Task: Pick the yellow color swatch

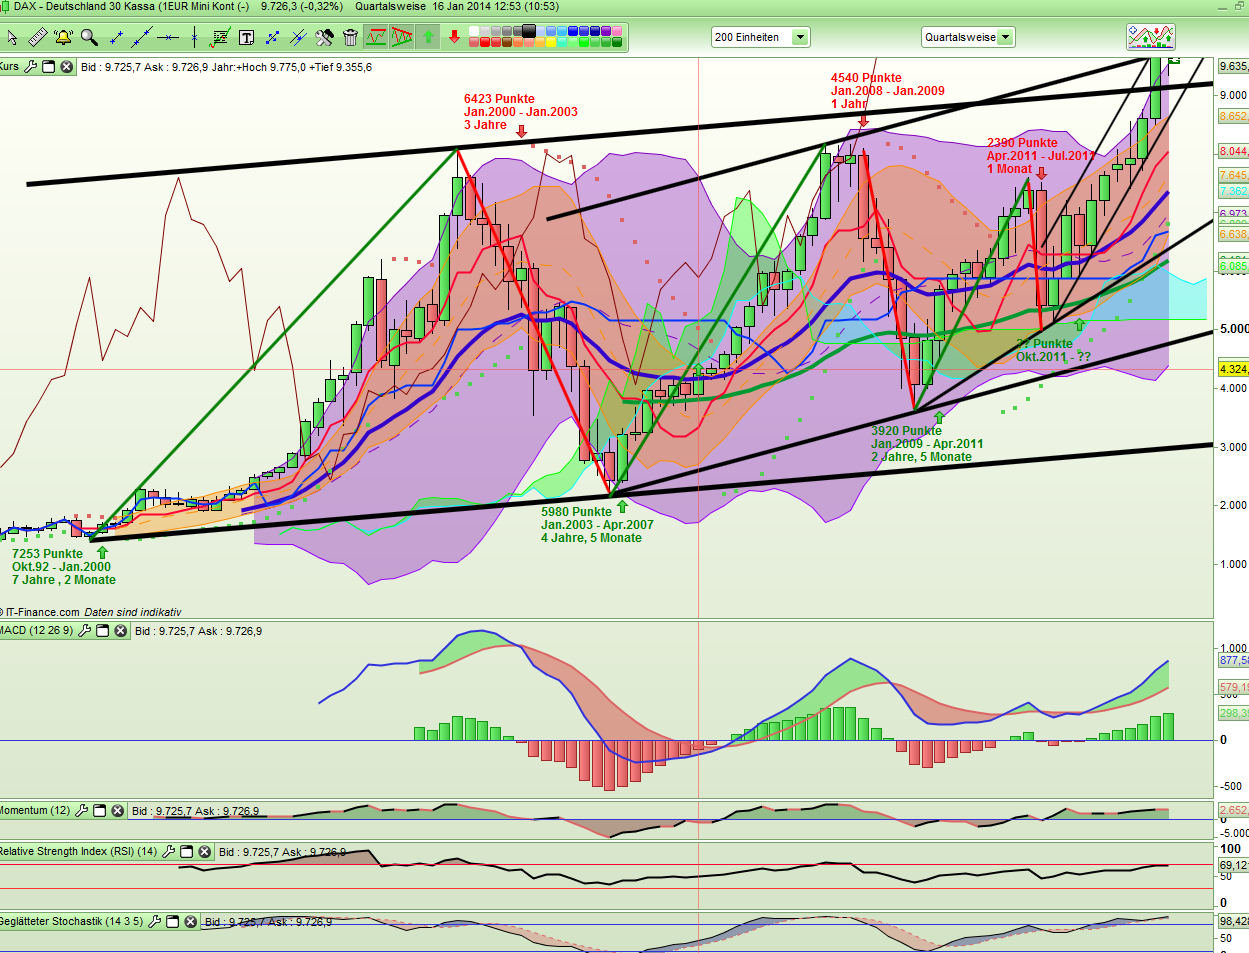Action: [x=551, y=43]
